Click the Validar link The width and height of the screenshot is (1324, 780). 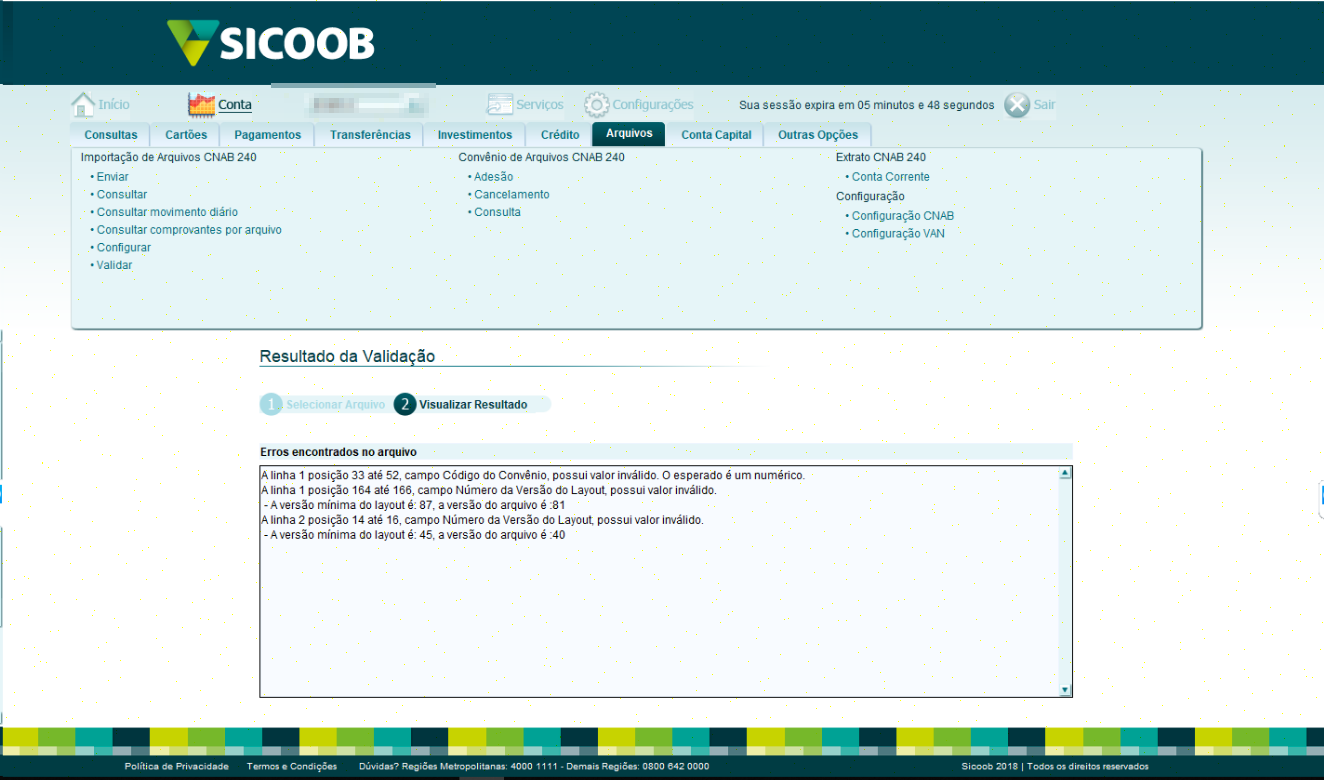114,265
